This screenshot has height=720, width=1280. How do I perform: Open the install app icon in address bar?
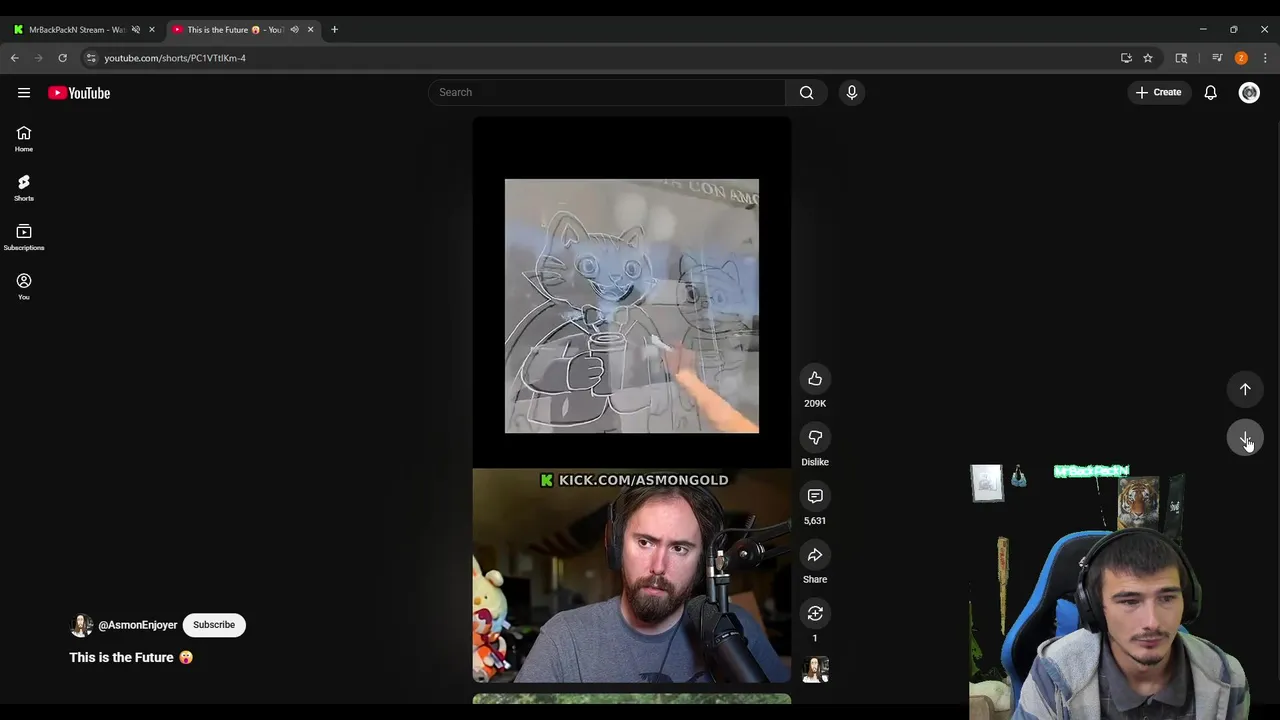point(1126,58)
